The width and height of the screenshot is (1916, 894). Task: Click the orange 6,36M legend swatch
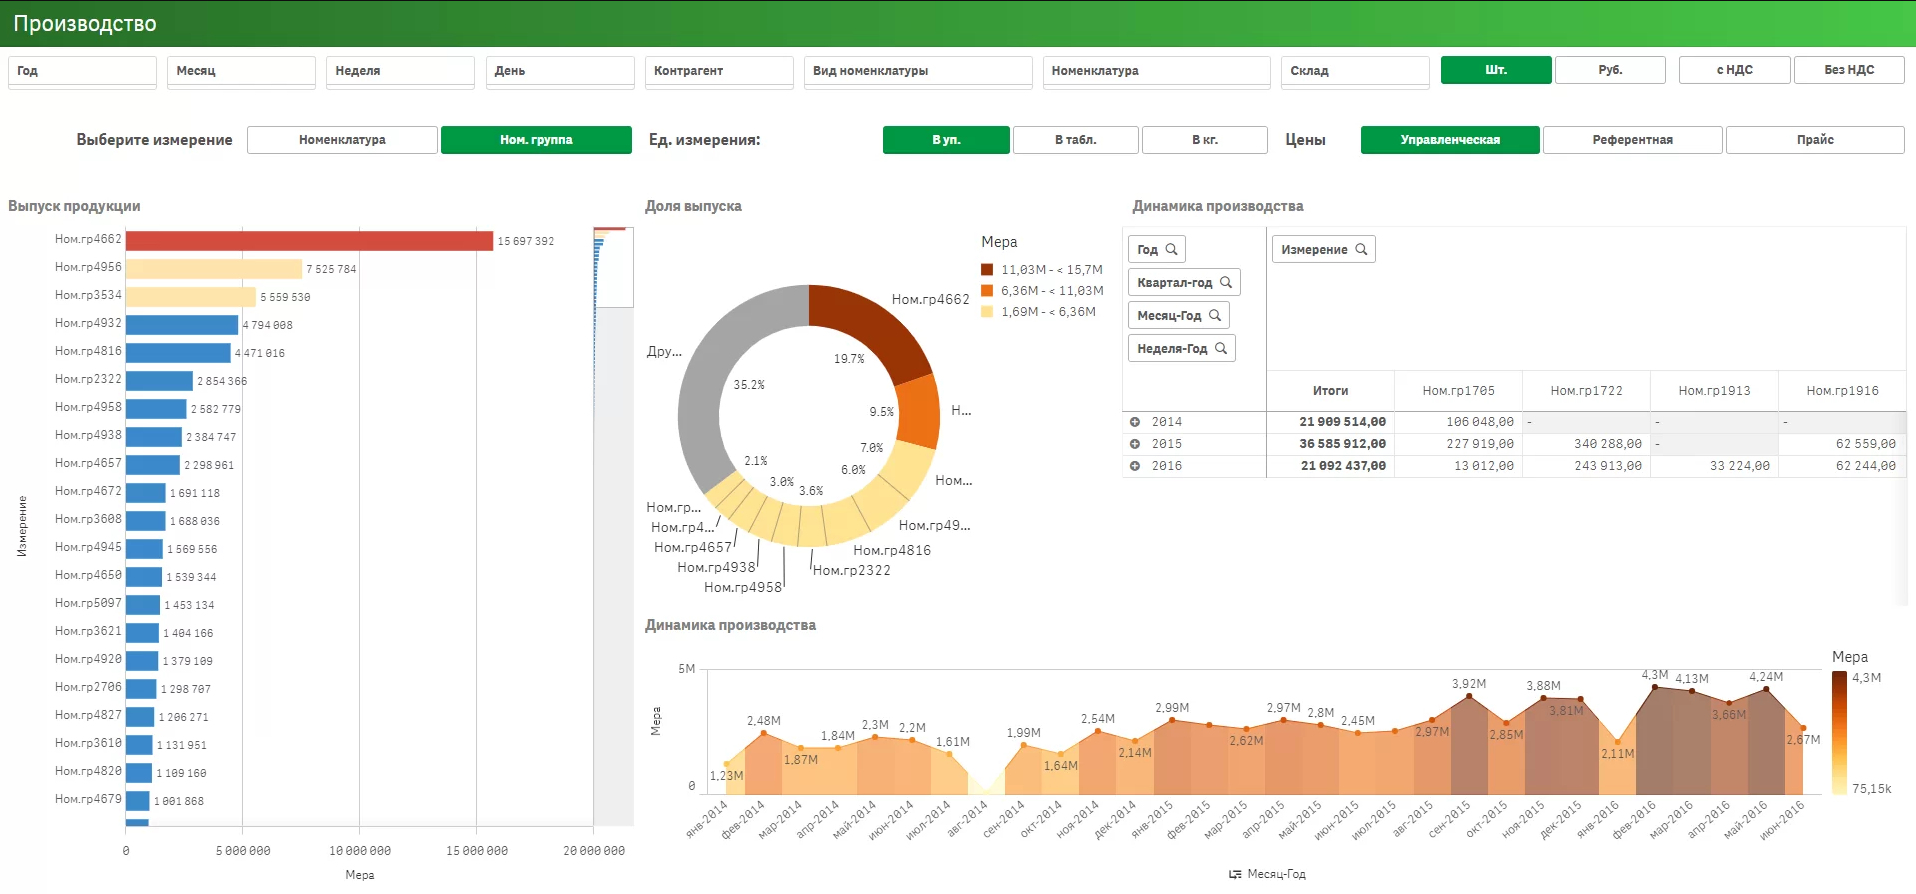pos(987,291)
